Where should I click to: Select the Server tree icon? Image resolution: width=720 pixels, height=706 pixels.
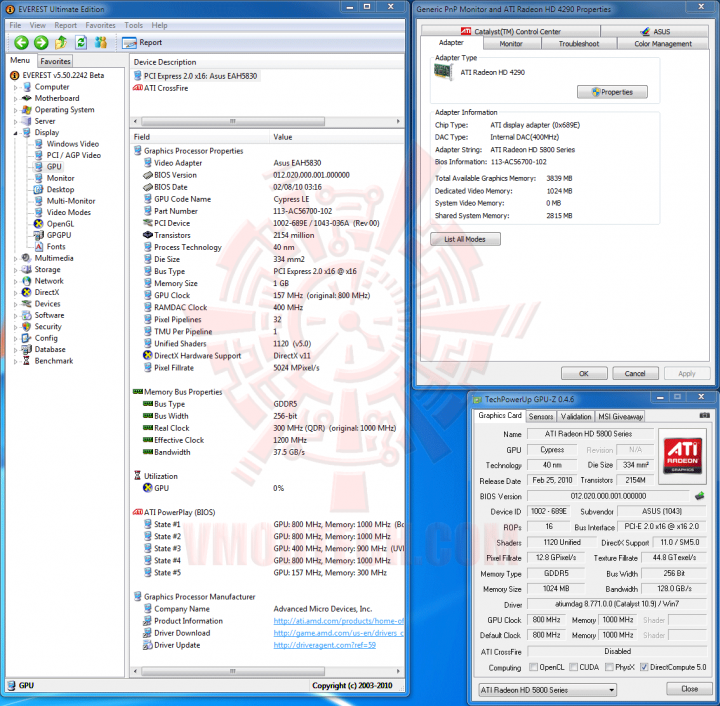tap(27, 121)
